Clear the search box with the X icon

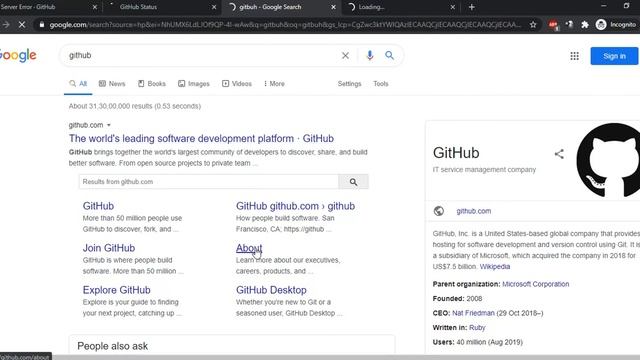pyautogui.click(x=345, y=56)
